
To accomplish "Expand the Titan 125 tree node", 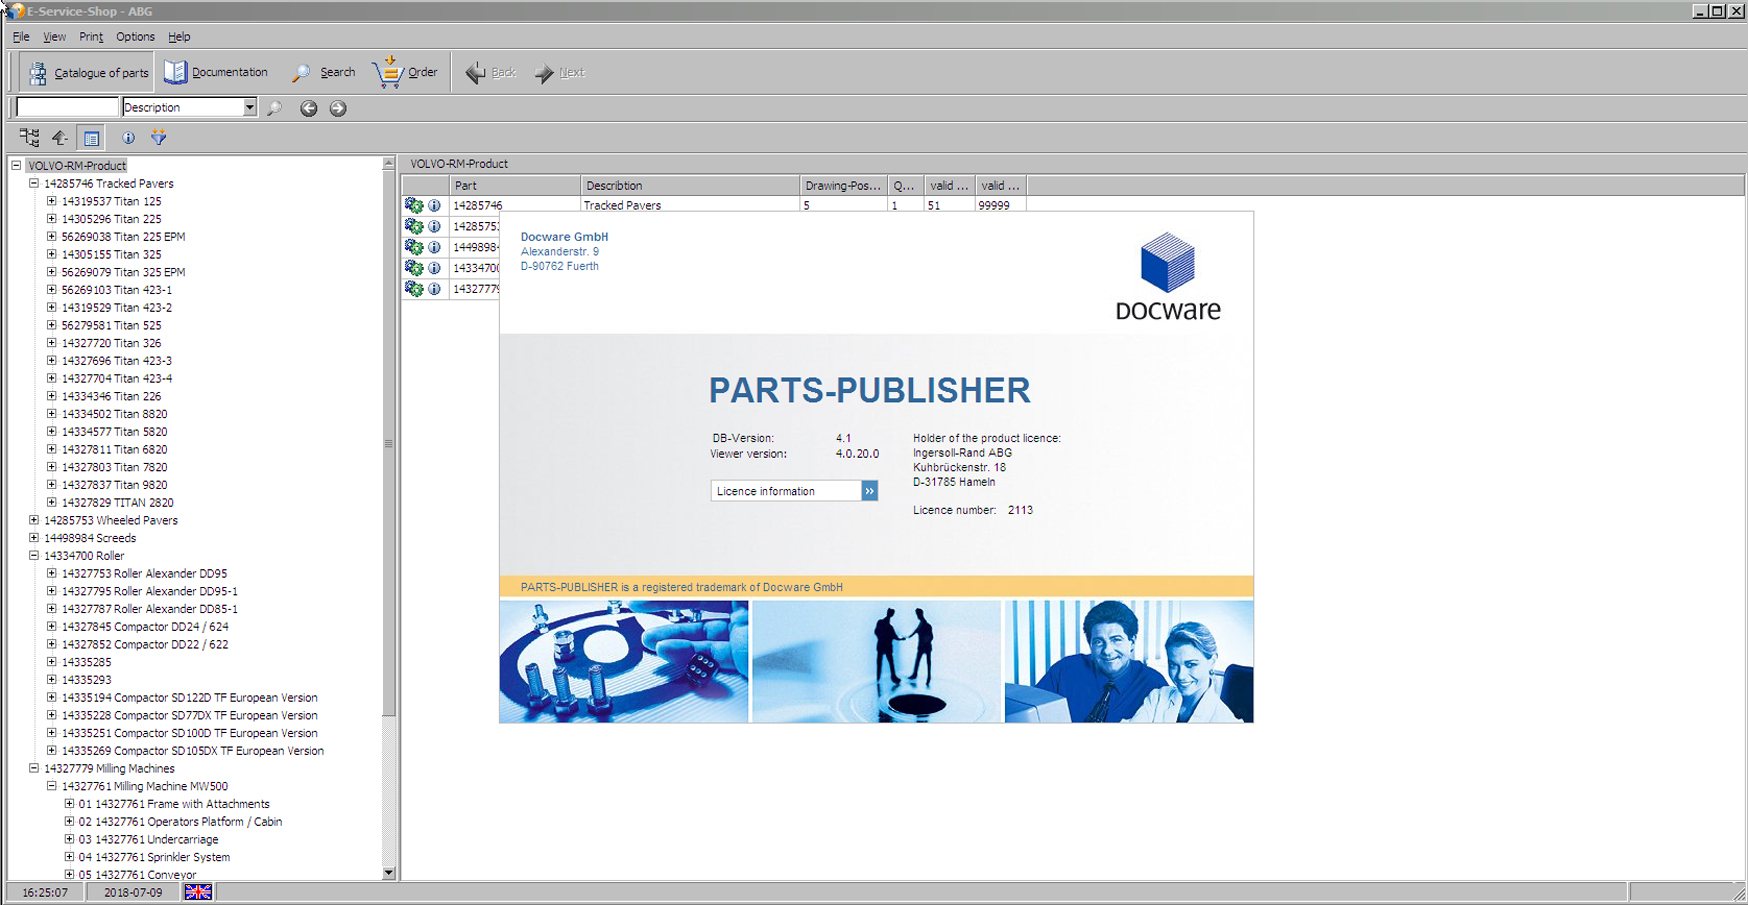I will (52, 202).
